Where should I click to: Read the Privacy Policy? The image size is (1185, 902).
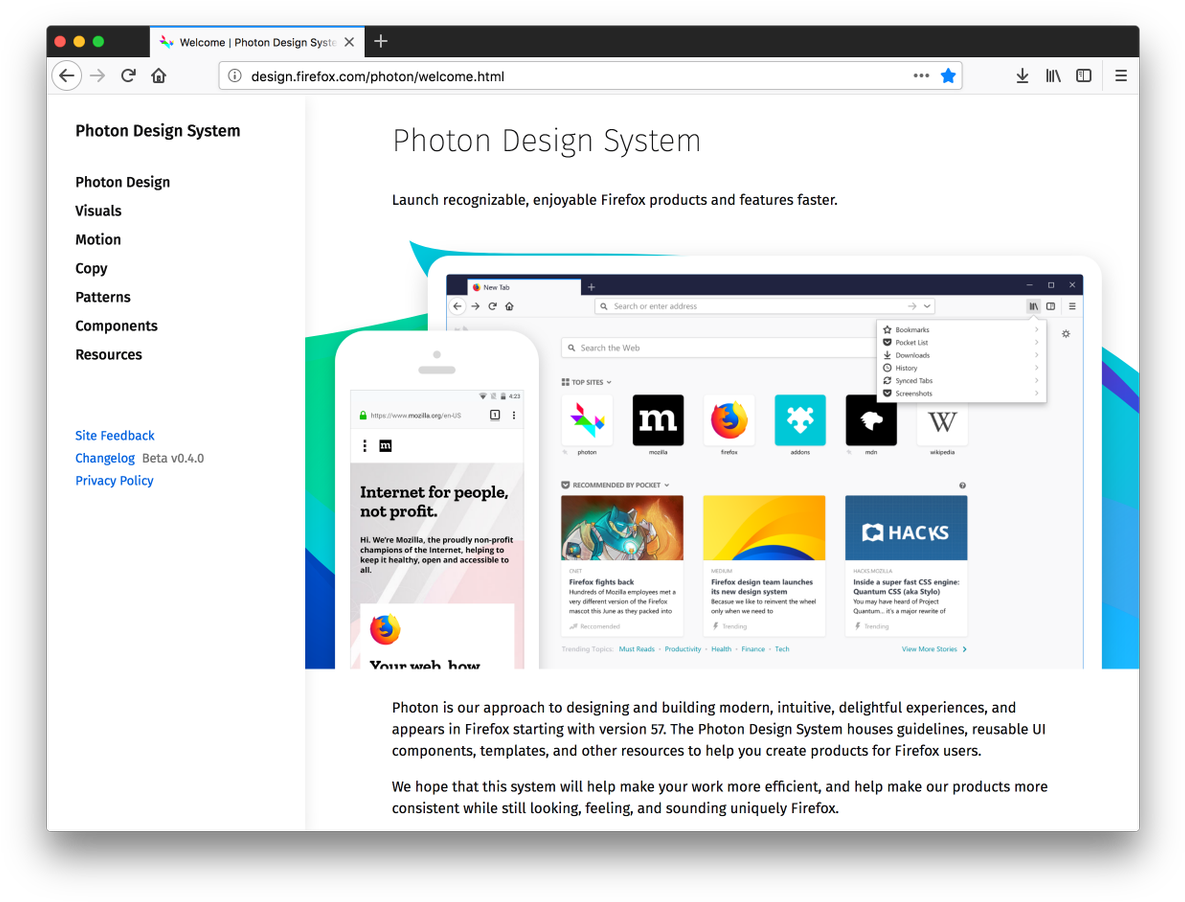click(114, 480)
